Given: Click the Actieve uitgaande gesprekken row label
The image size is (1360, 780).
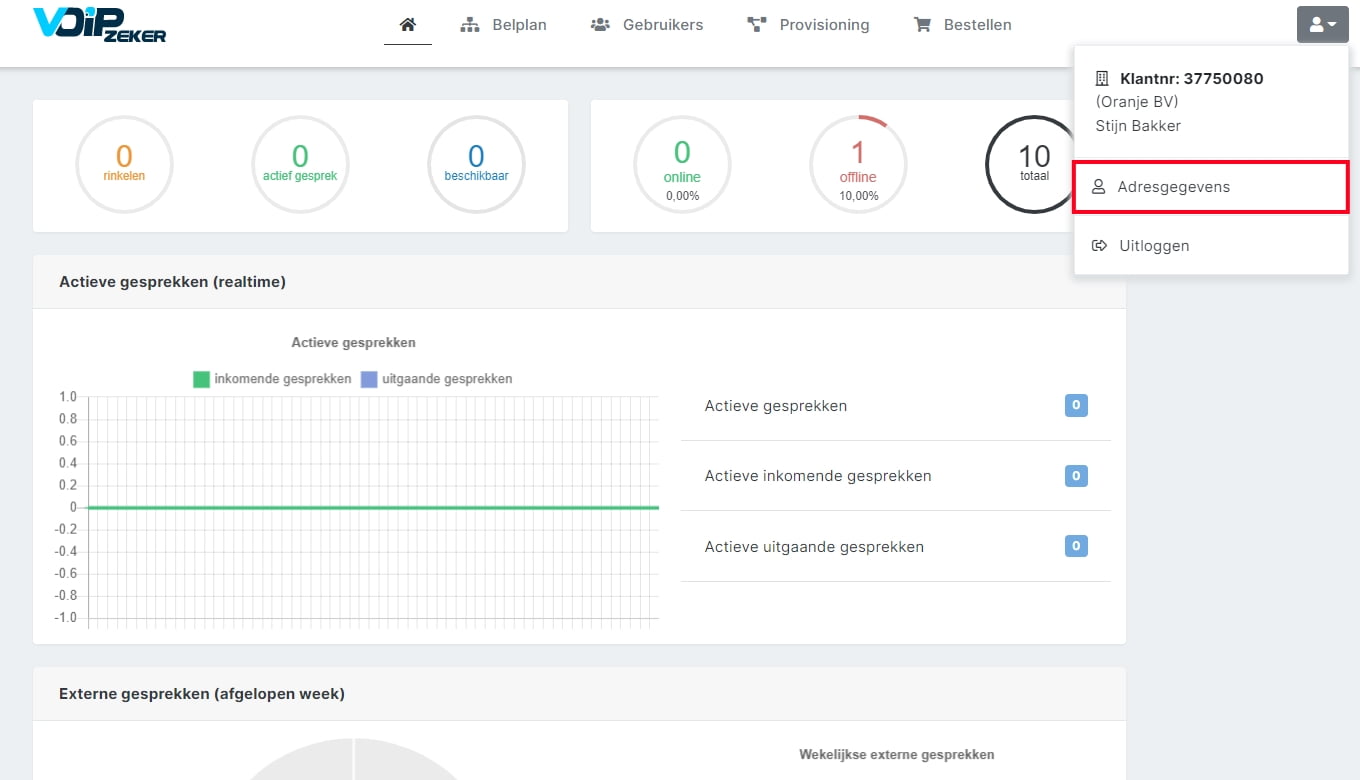Looking at the screenshot, I should [x=814, y=547].
